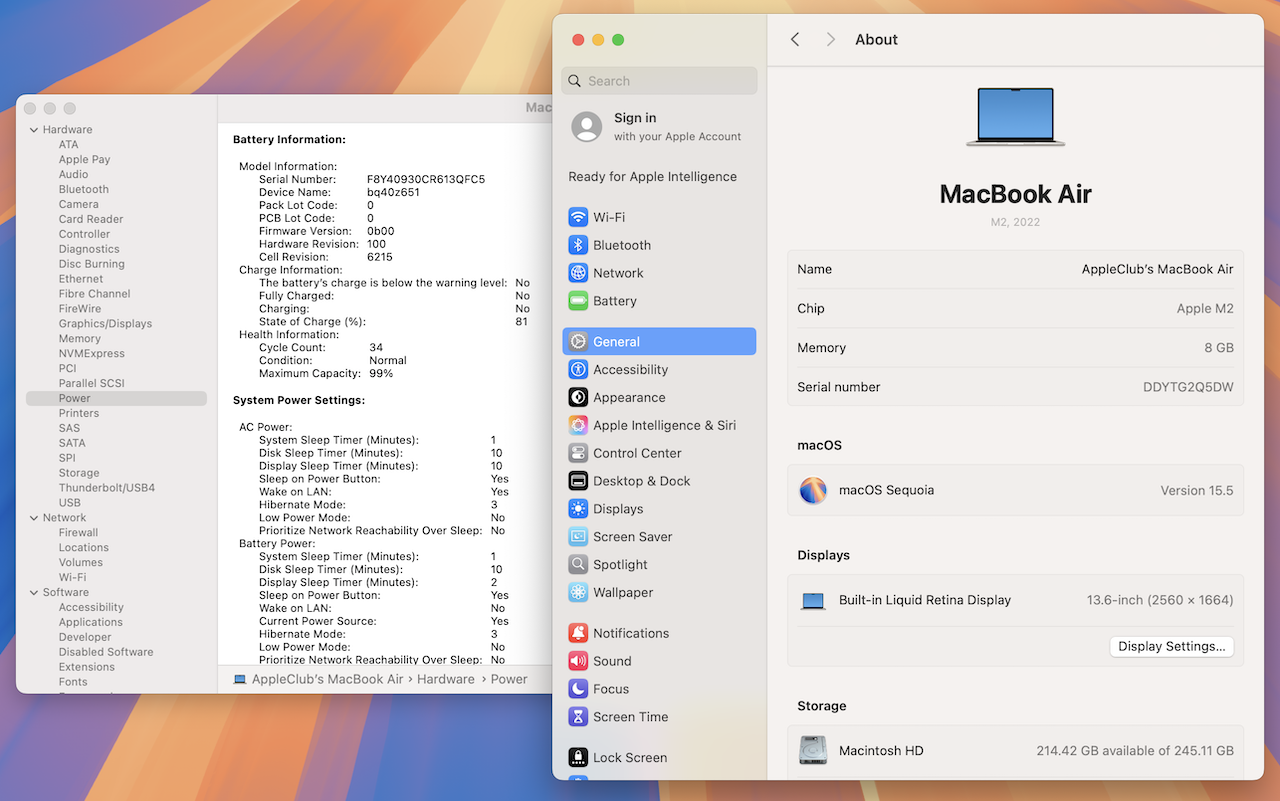Click the Spotlight magnifier icon
This screenshot has height=801, width=1280.
[578, 565]
